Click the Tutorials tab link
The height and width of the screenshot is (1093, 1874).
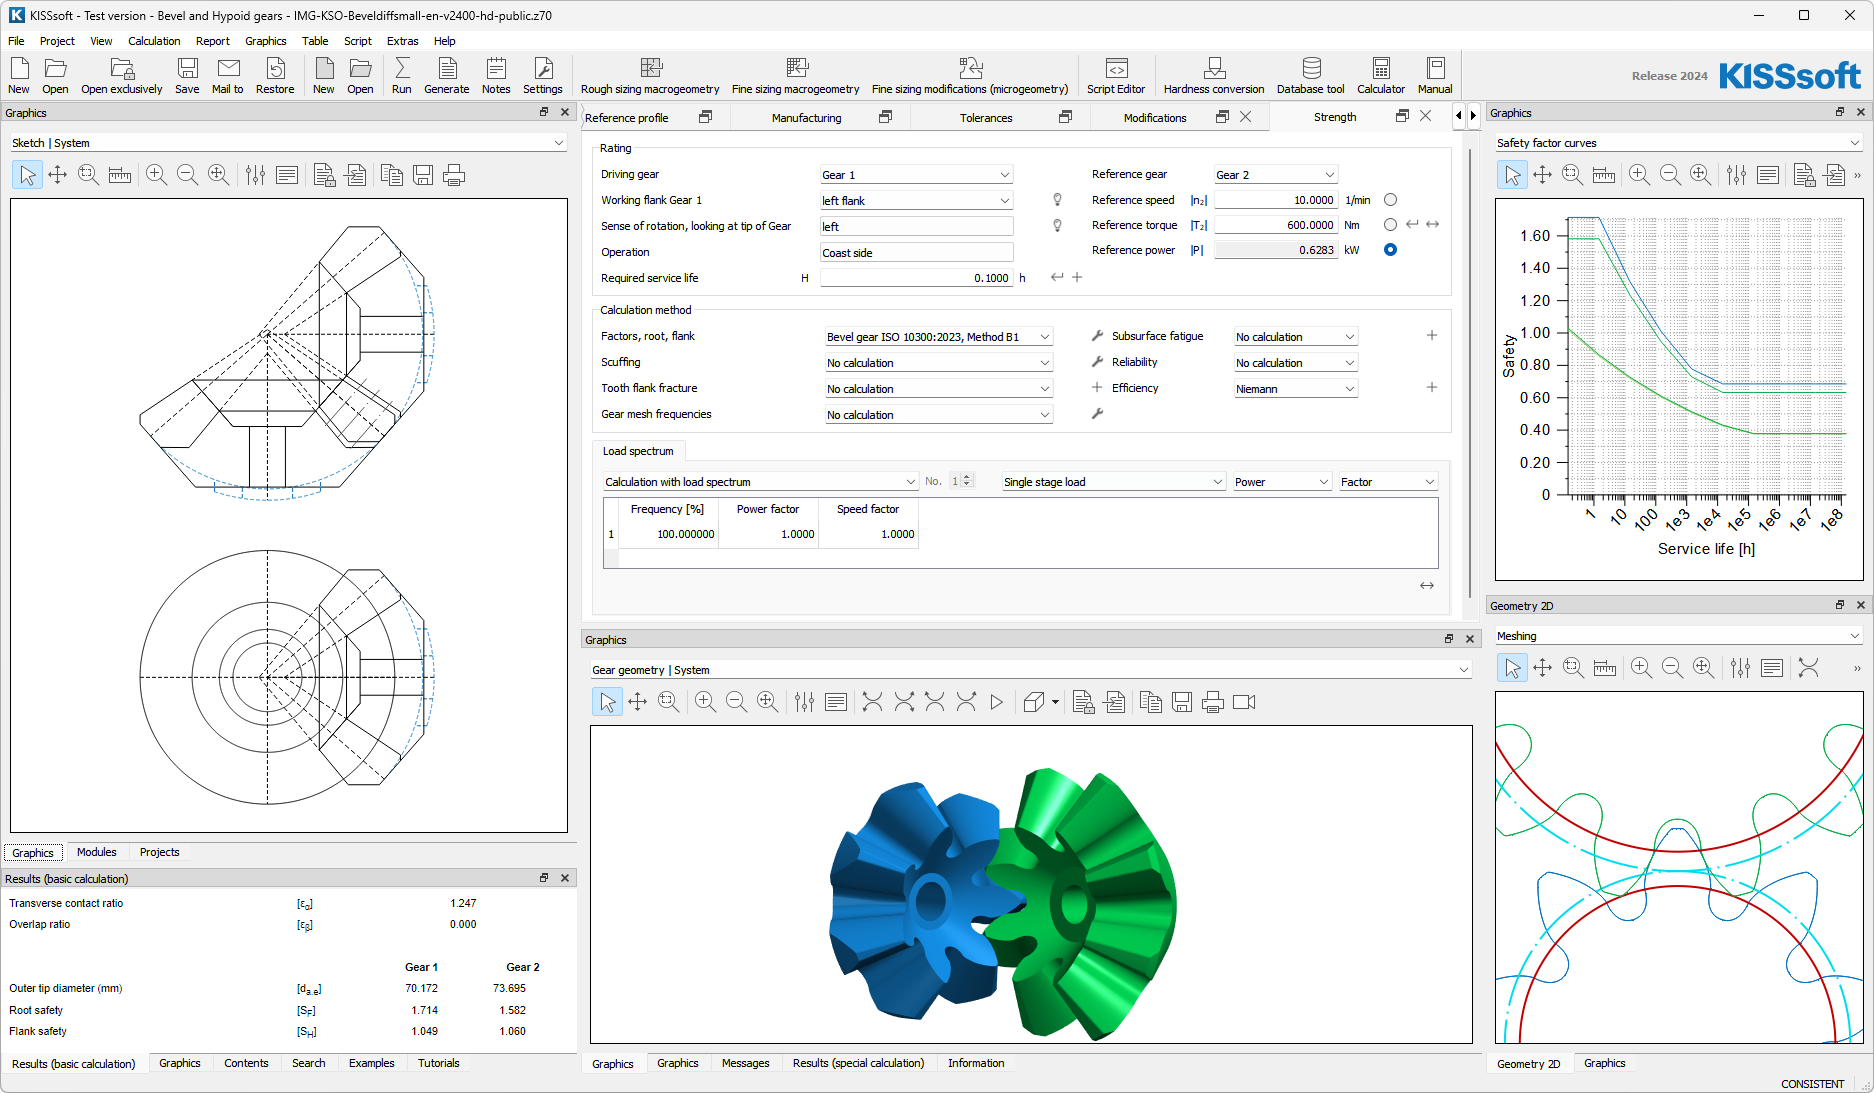[x=438, y=1063]
